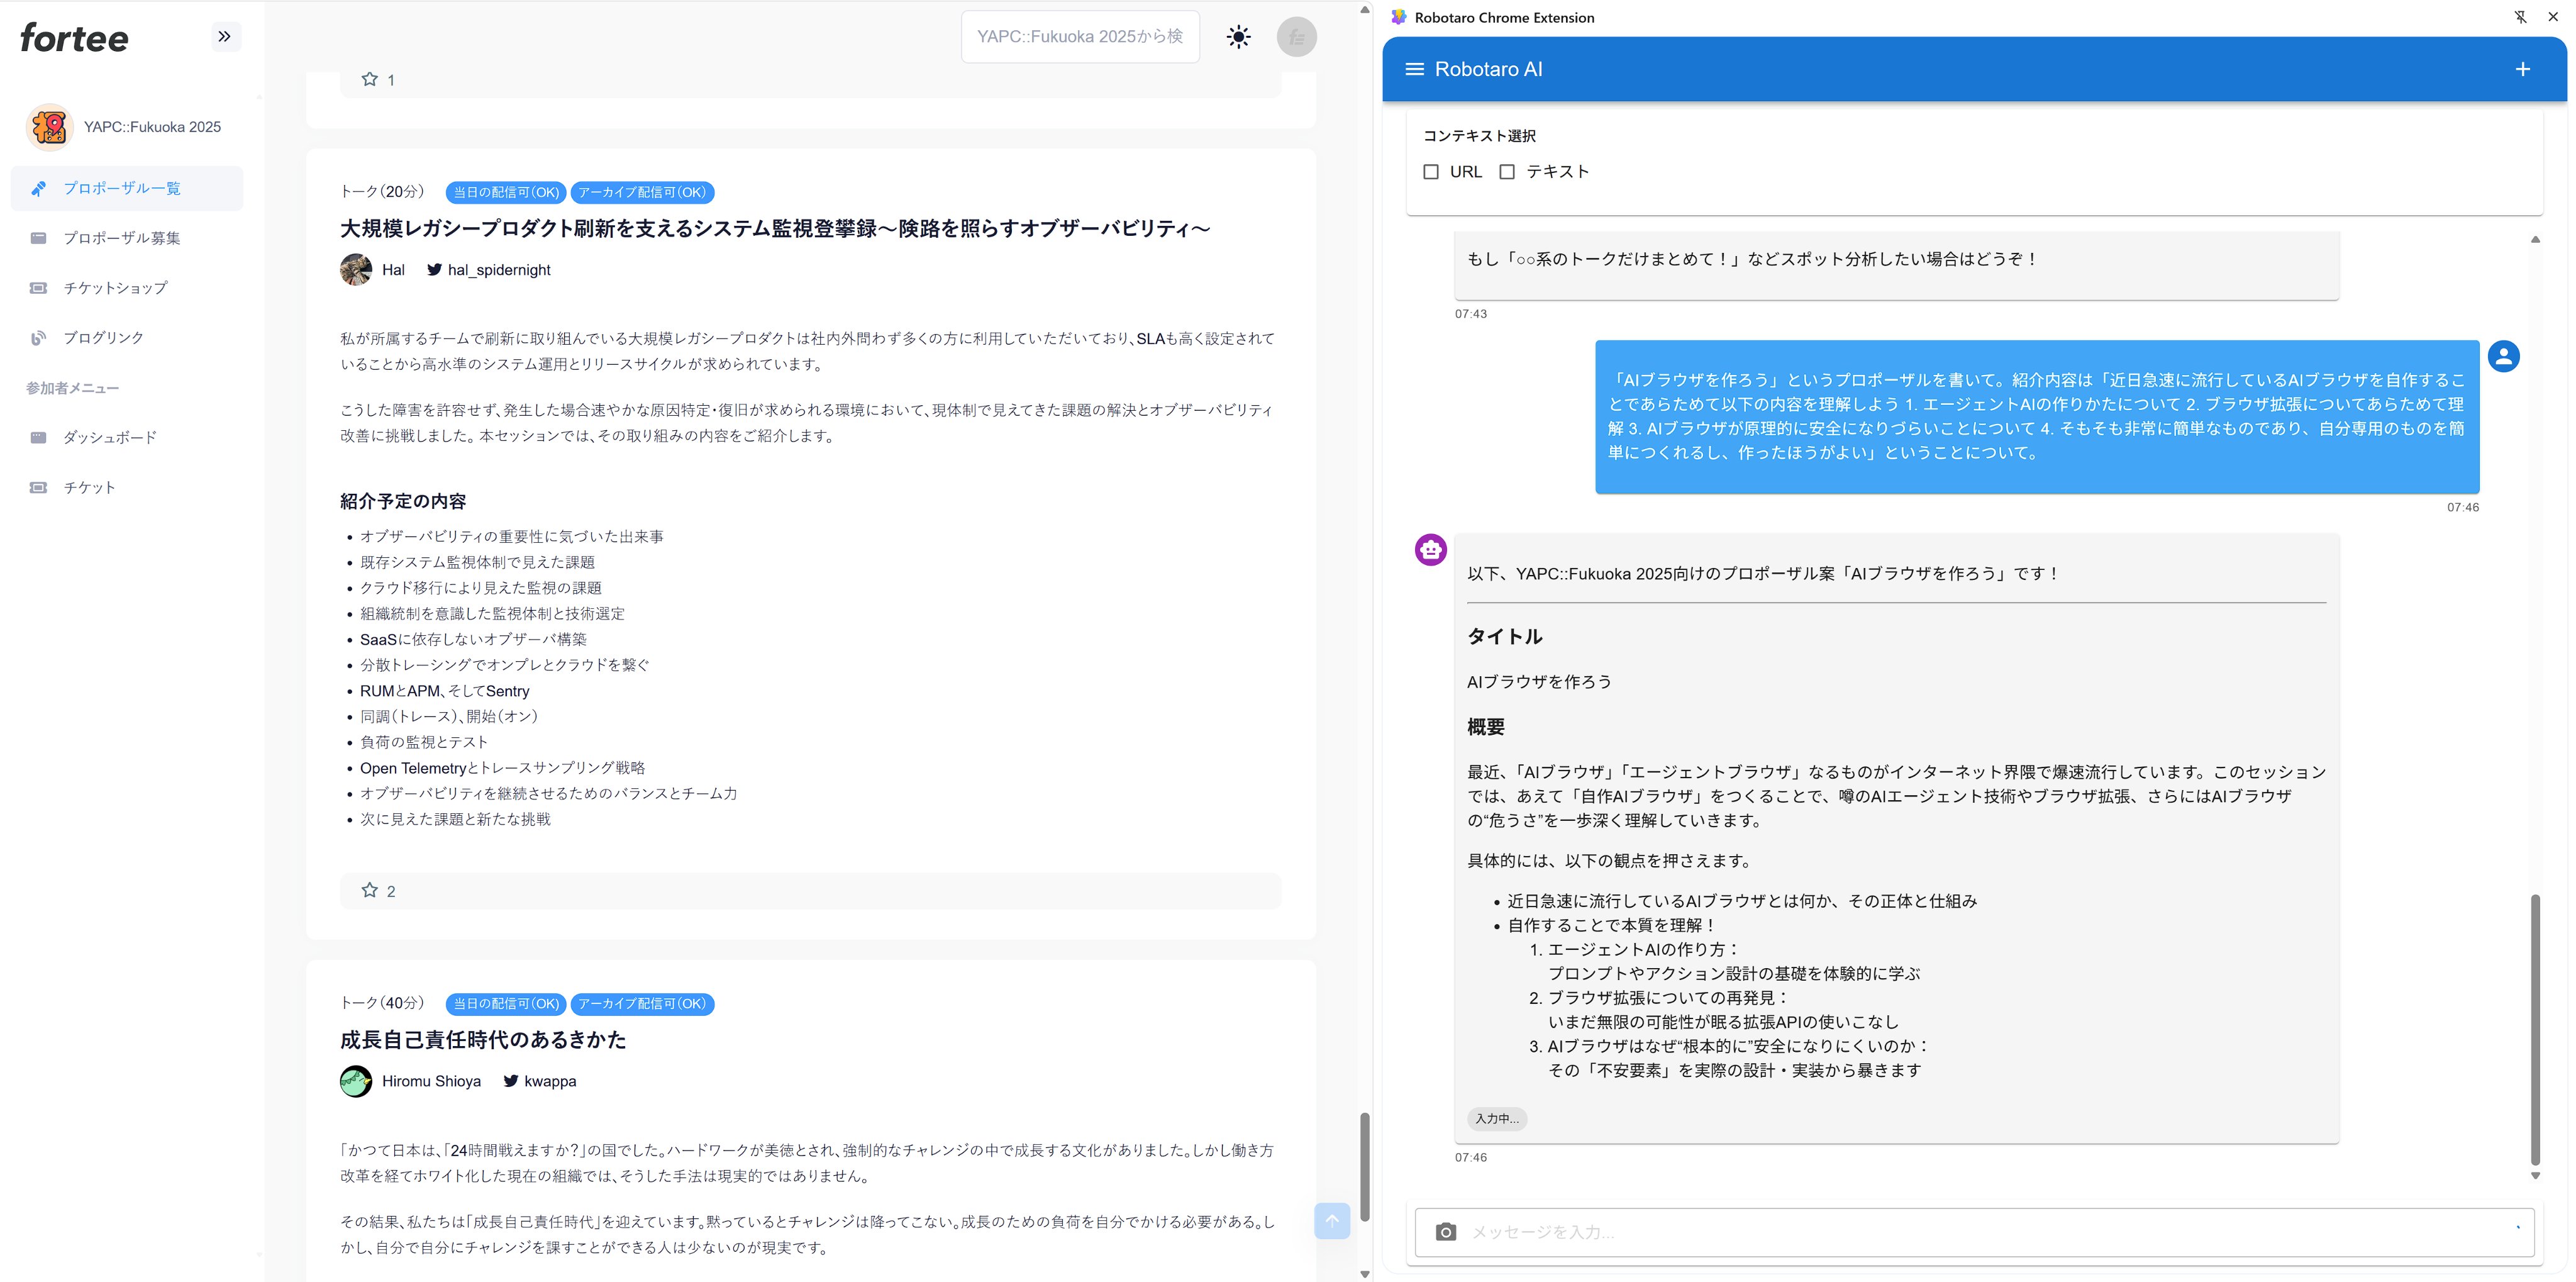This screenshot has width=2576, height=1282.
Task: Open the user avatar menu in header
Action: pyautogui.click(x=1296, y=37)
